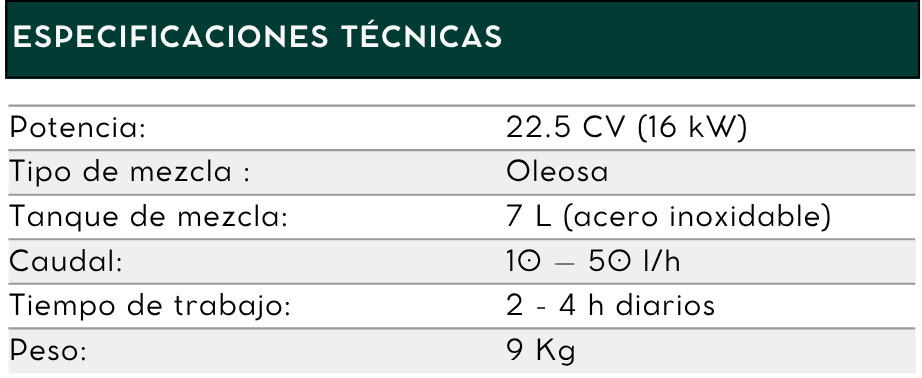This screenshot has height=378, width=922.
Task: Select the Potencia label
Action: [78, 127]
